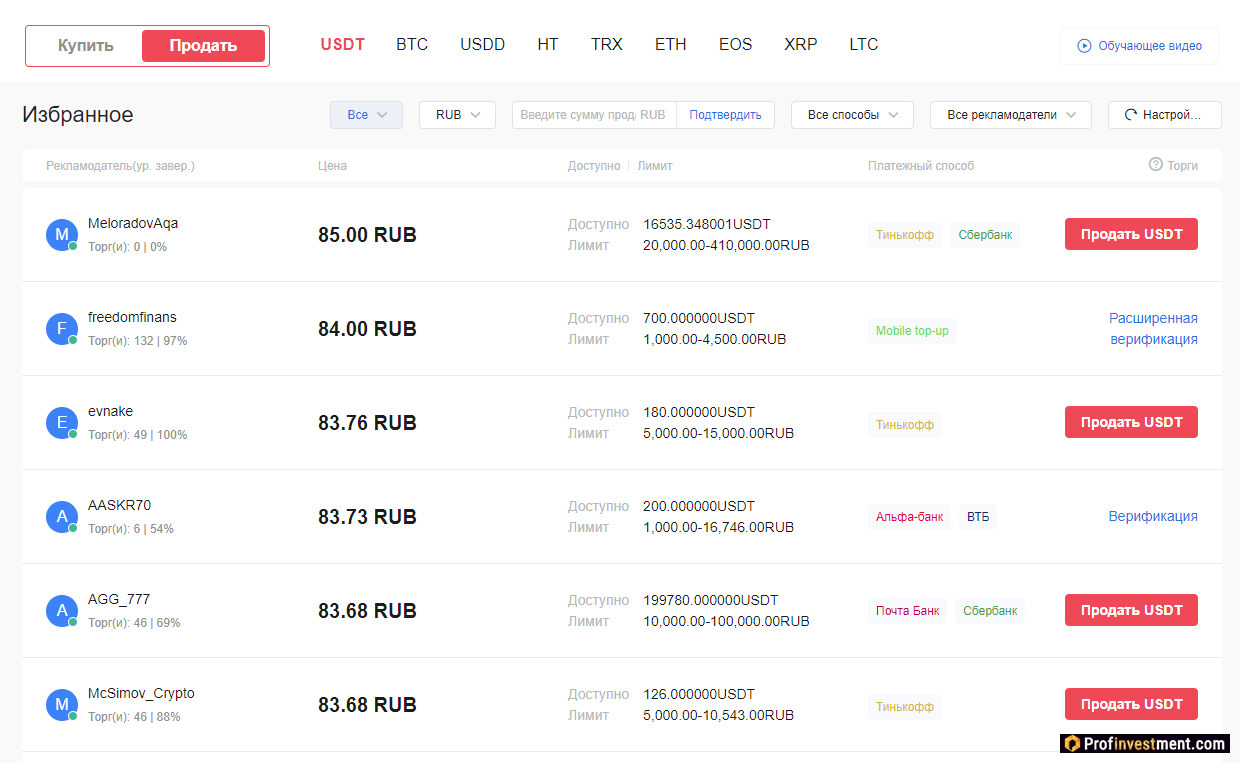Viewport: 1240px width, 763px height.
Task: Expand the Все filter dropdown
Action: pos(366,115)
